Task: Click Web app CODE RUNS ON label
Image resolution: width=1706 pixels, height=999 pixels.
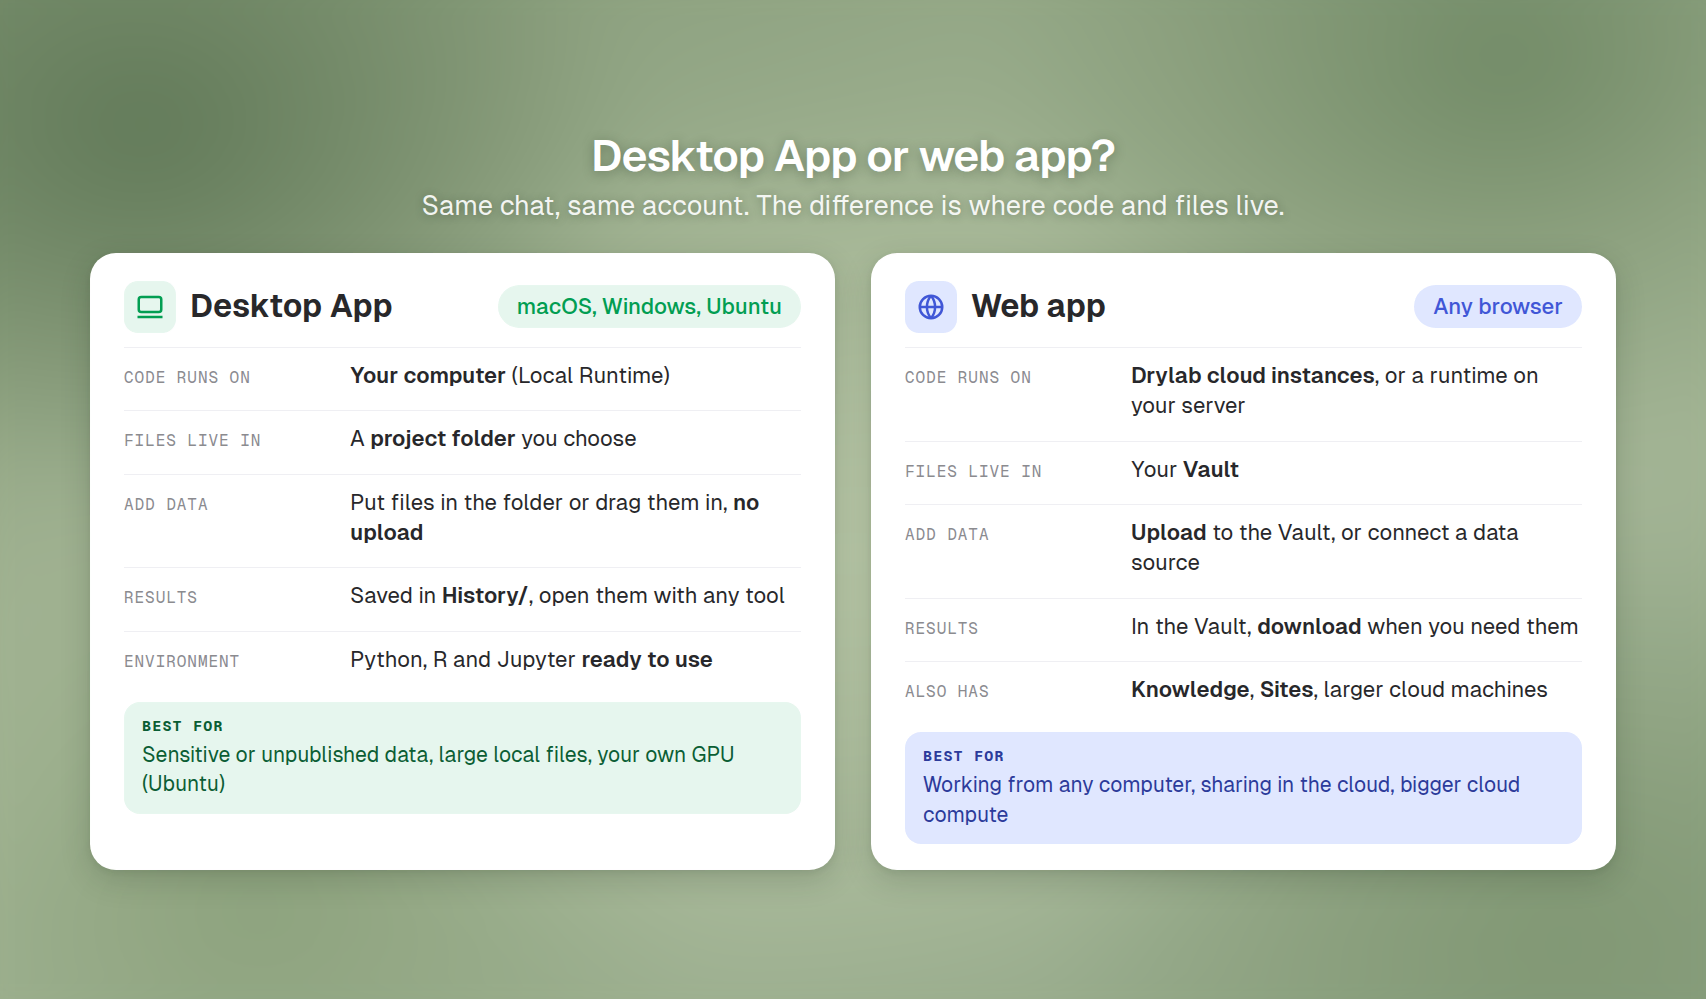Action: coord(968,378)
